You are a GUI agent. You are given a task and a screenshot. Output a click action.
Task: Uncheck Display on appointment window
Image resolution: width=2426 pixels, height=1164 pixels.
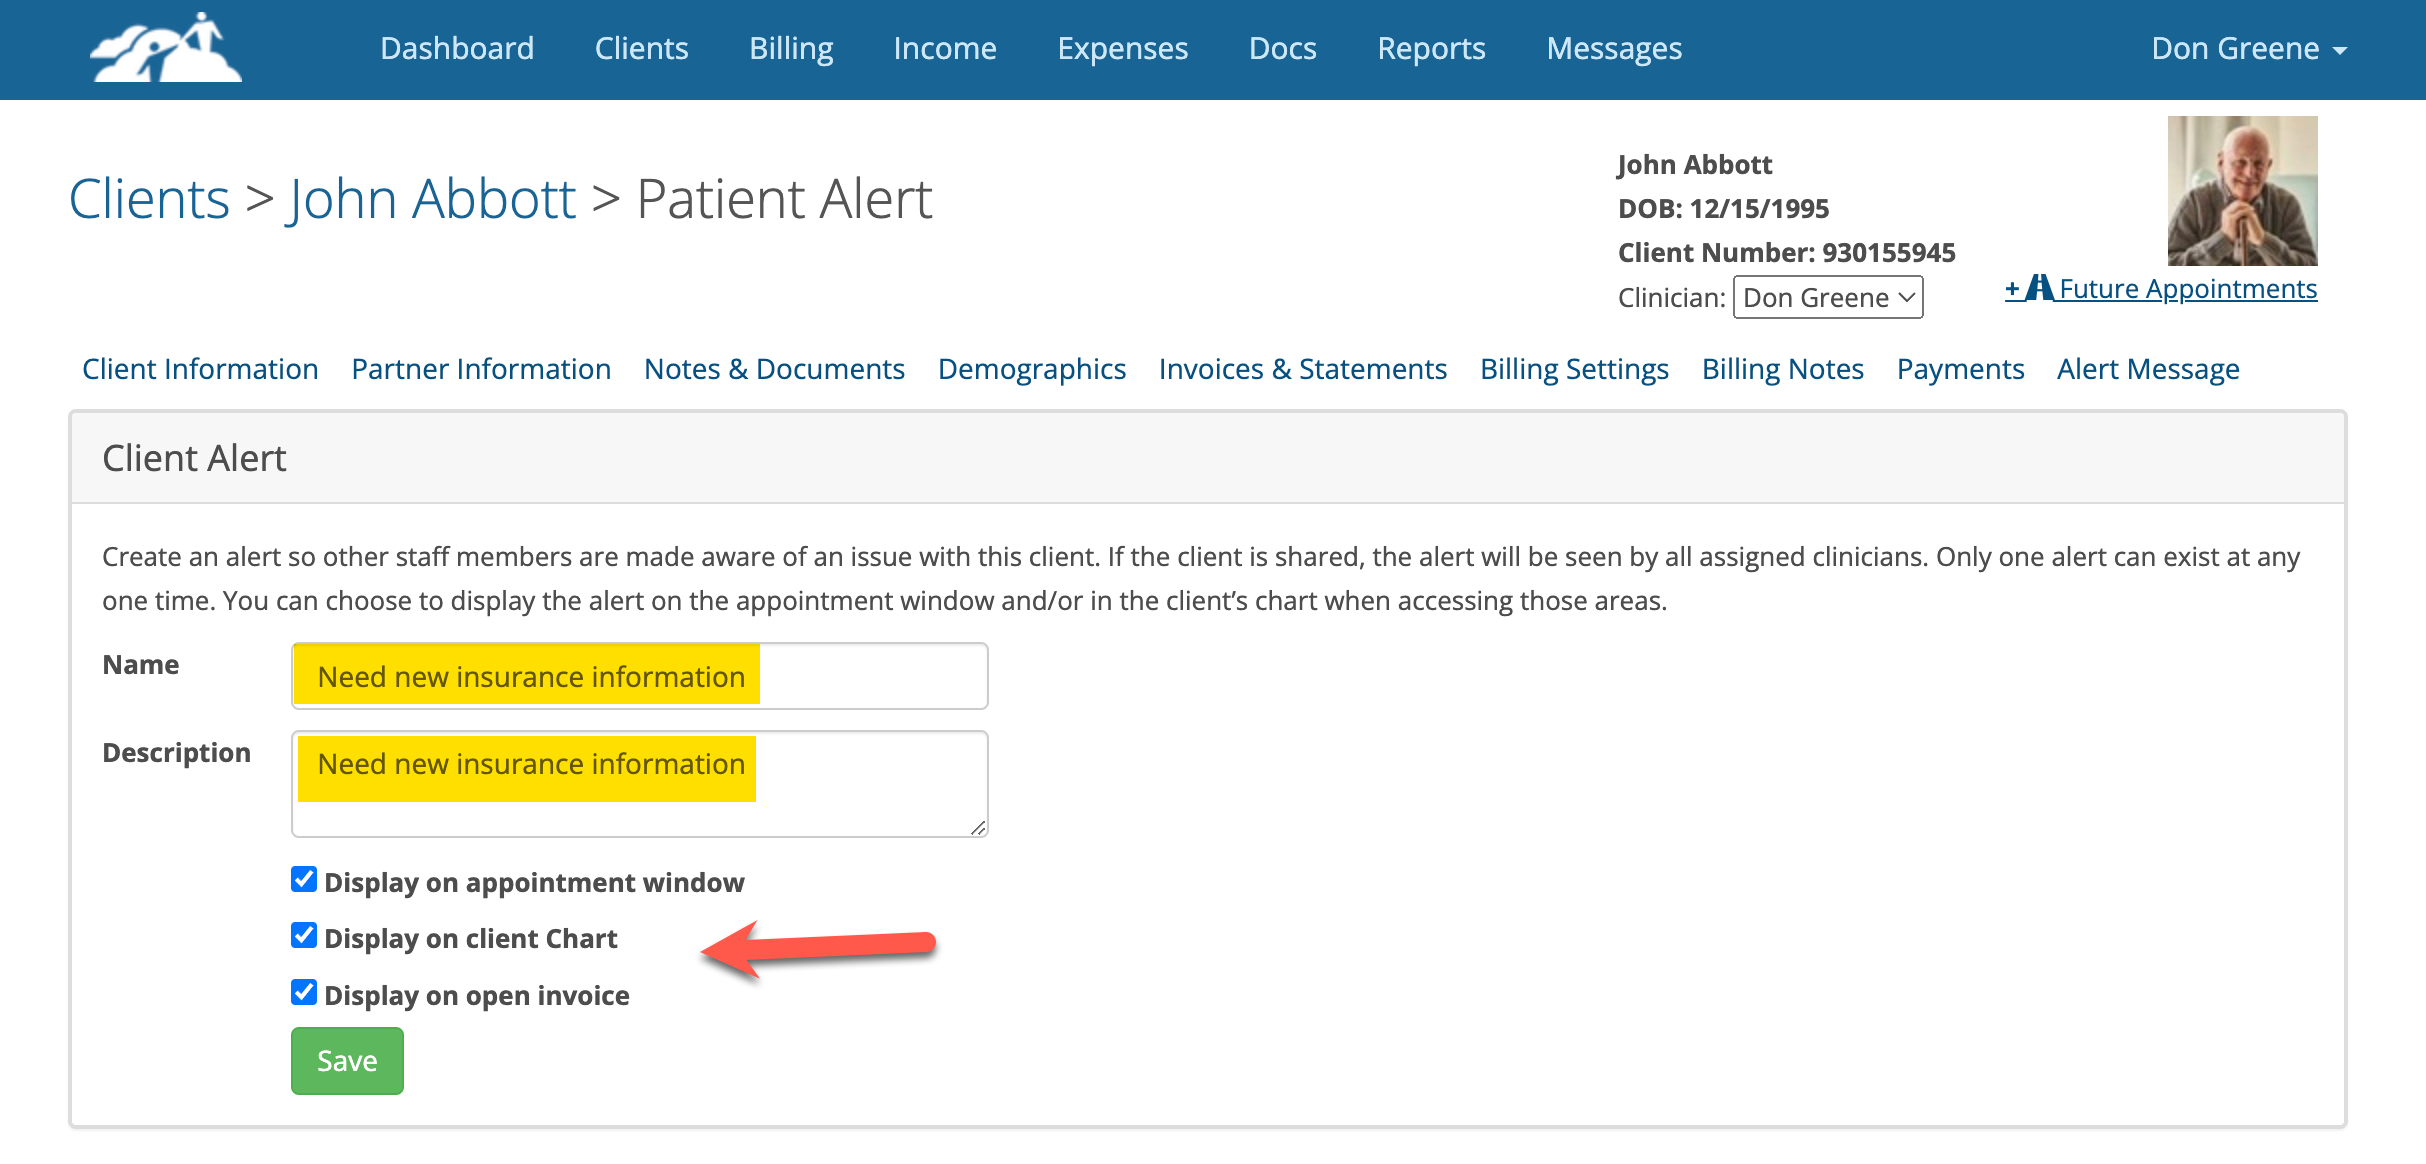point(304,880)
